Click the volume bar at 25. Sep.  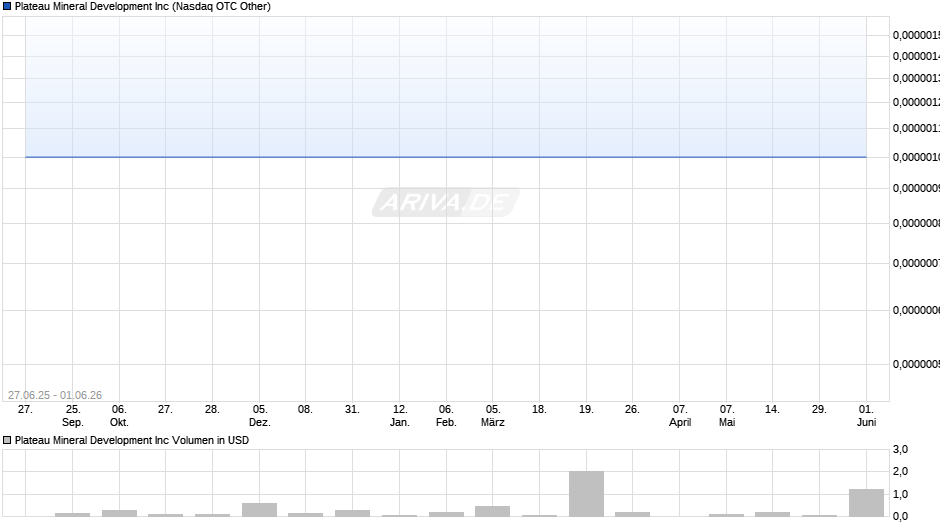pos(73,515)
